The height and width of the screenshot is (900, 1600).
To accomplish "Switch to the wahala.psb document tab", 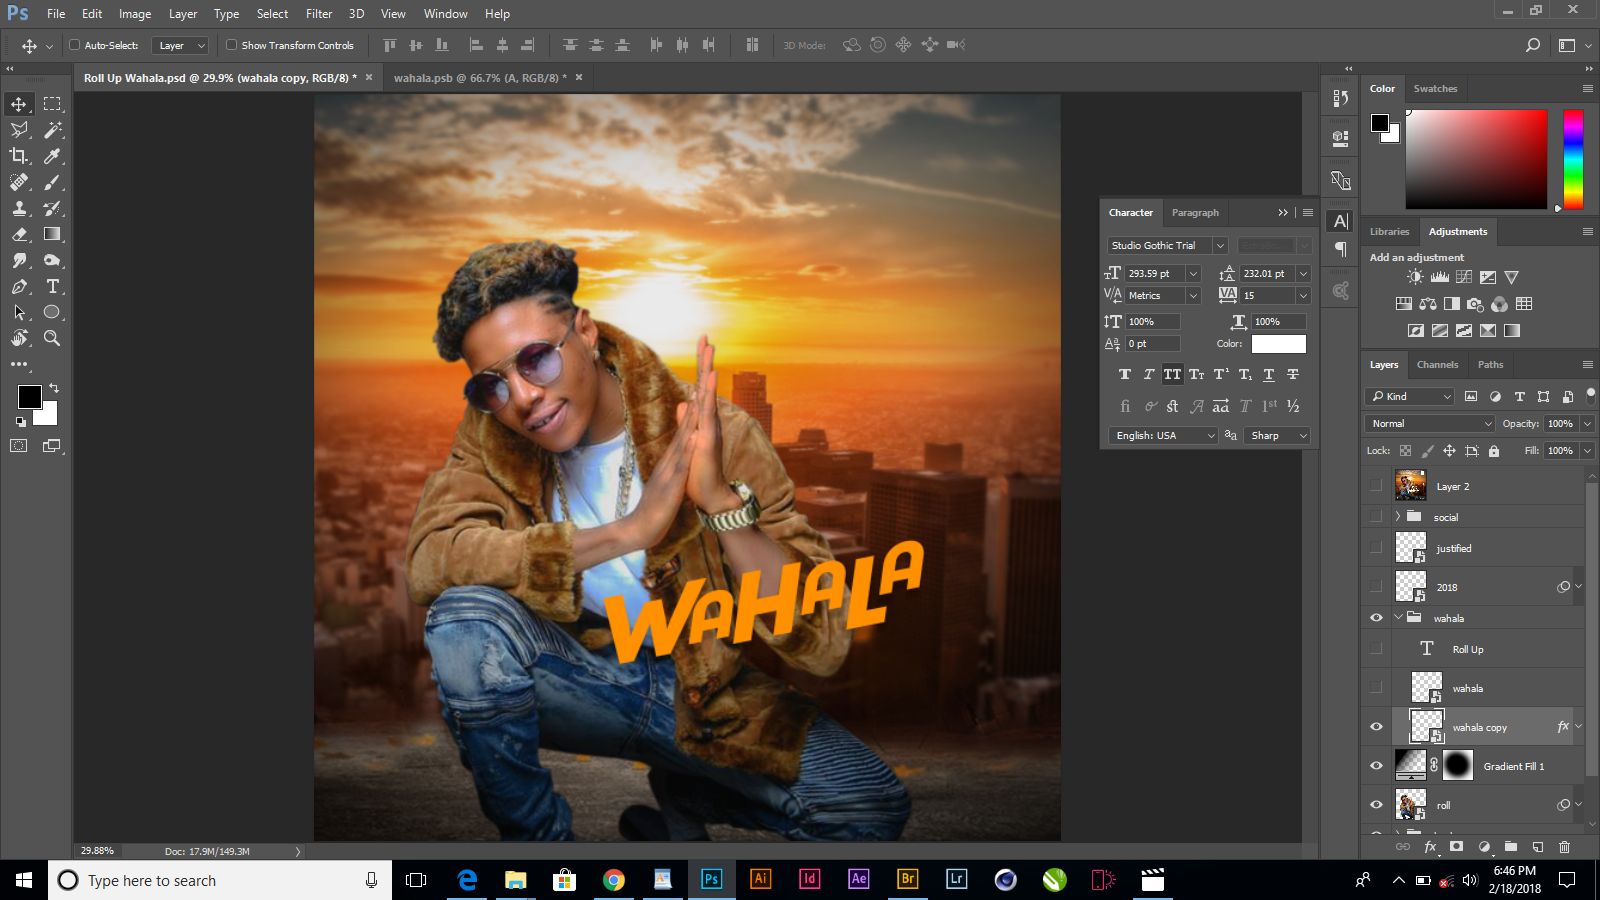I will [480, 78].
